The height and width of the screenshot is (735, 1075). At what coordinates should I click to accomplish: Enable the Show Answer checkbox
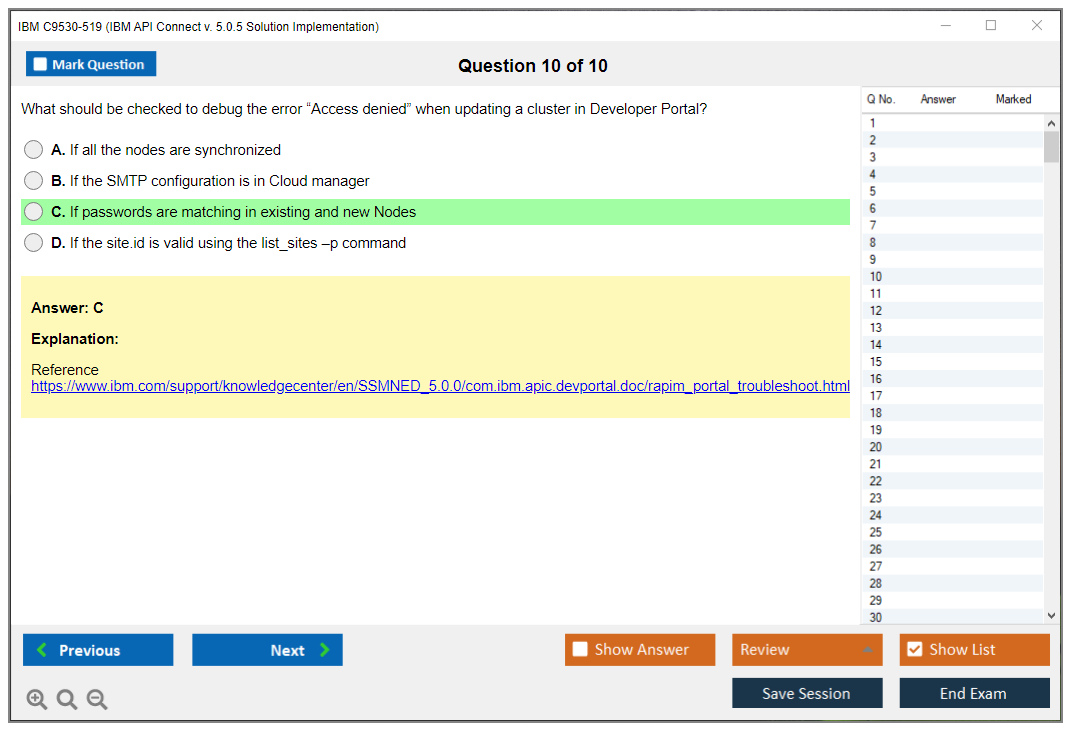[x=580, y=650]
